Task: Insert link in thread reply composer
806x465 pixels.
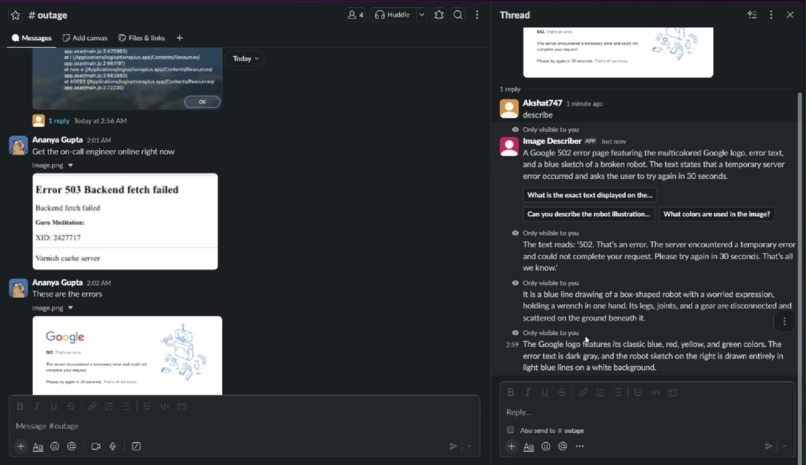Action: (x=583, y=393)
